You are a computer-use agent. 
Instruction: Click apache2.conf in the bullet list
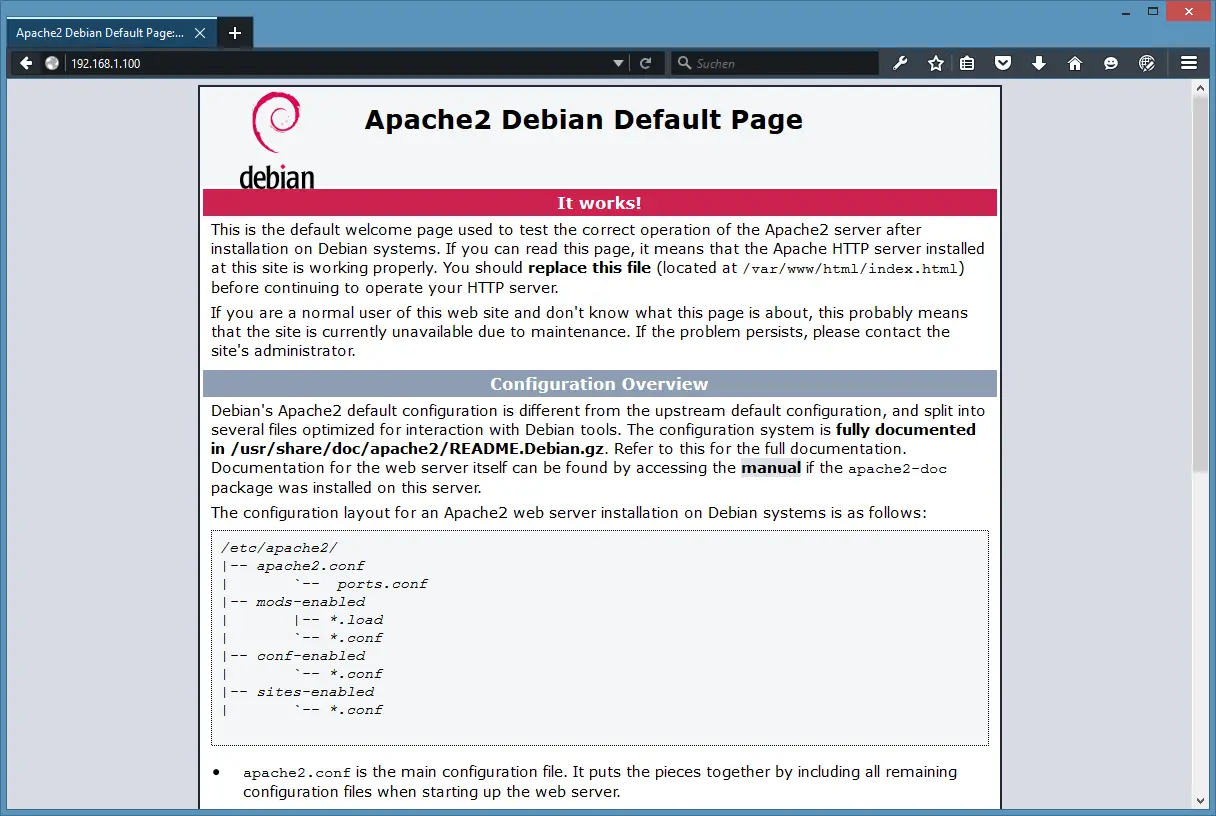pyautogui.click(x=297, y=772)
